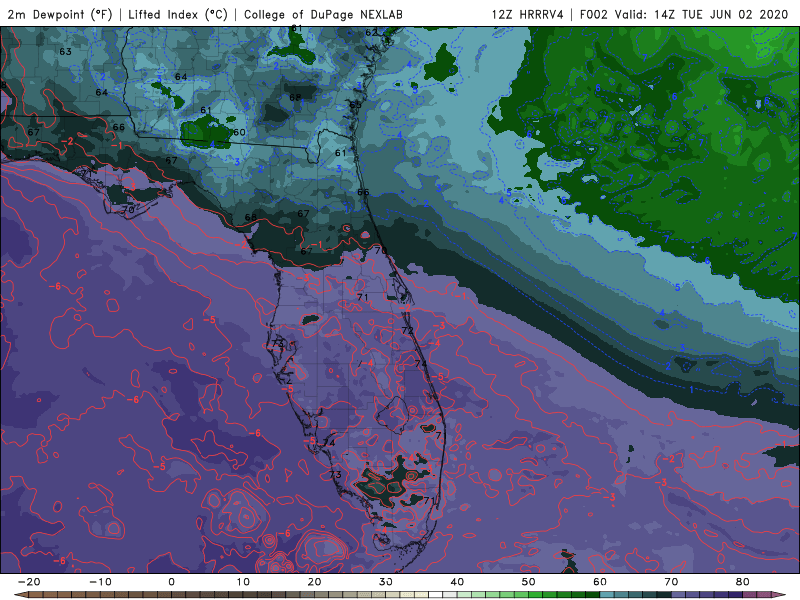
Task: Click the "Lifted Index (°C)" title text
Action: pyautogui.click(x=178, y=14)
